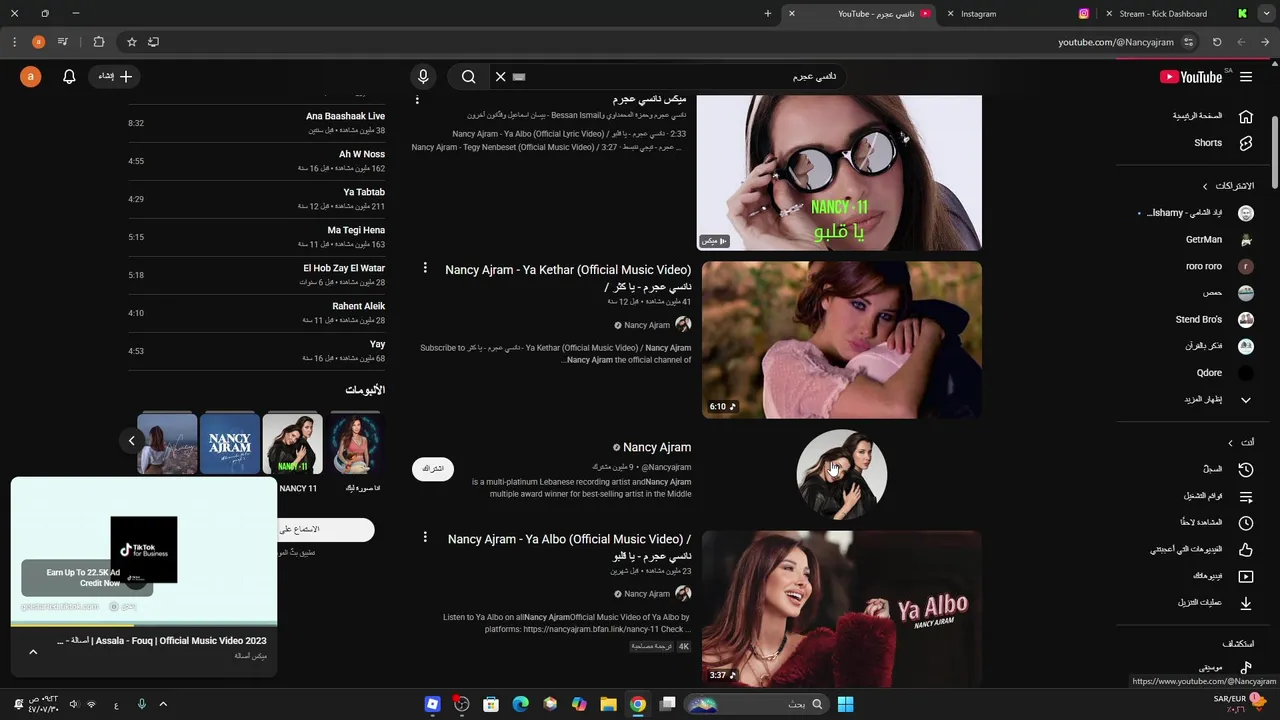Open Qdore subscription channel
Screen dimensions: 1280x720
pyautogui.click(x=1209, y=373)
